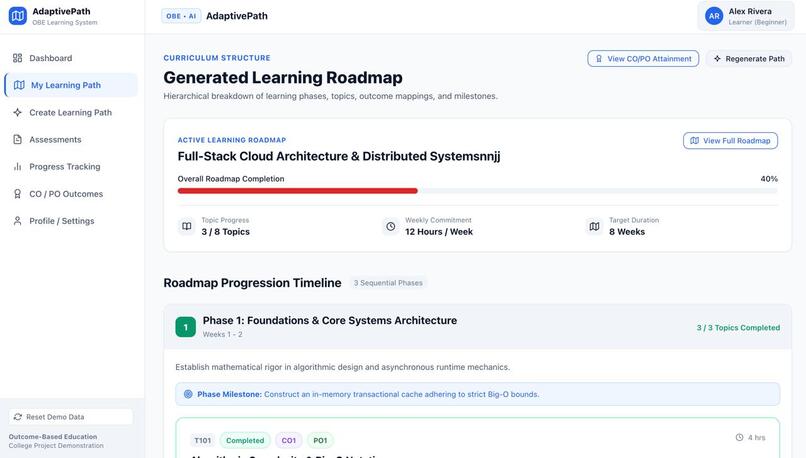806x458 pixels.
Task: Open CO / PO Outcomes
Action: (x=71, y=194)
